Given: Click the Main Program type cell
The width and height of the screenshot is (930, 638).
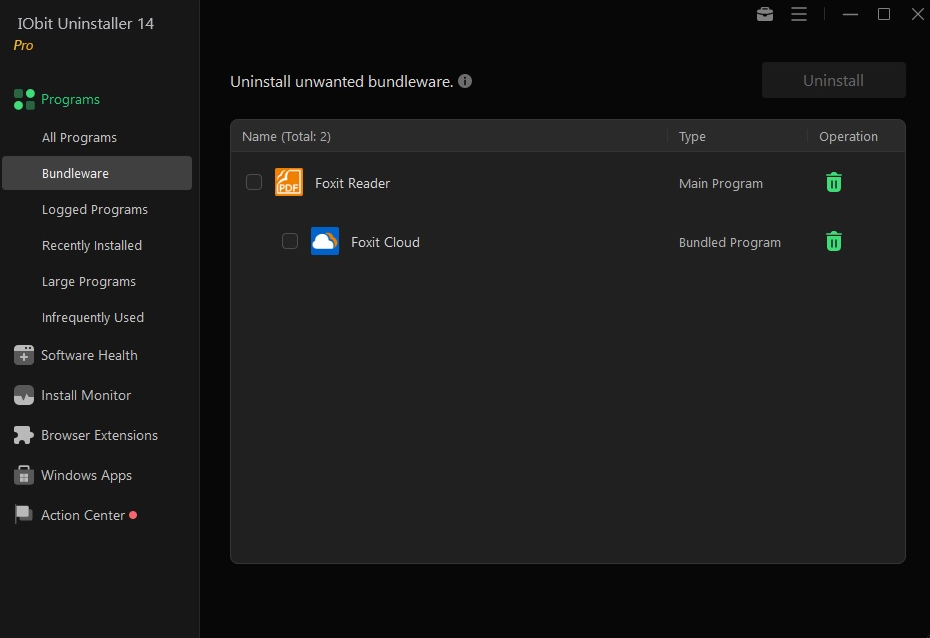Looking at the screenshot, I should pyautogui.click(x=721, y=184).
